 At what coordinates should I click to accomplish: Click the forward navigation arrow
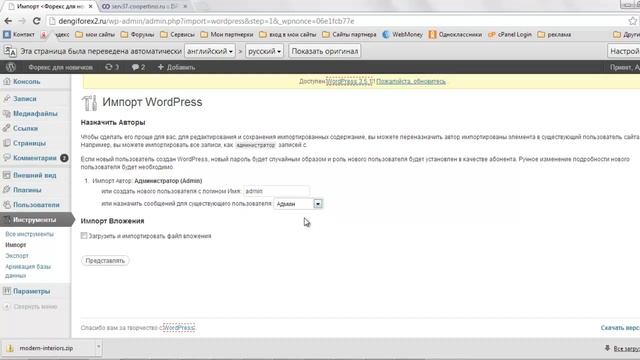22,21
